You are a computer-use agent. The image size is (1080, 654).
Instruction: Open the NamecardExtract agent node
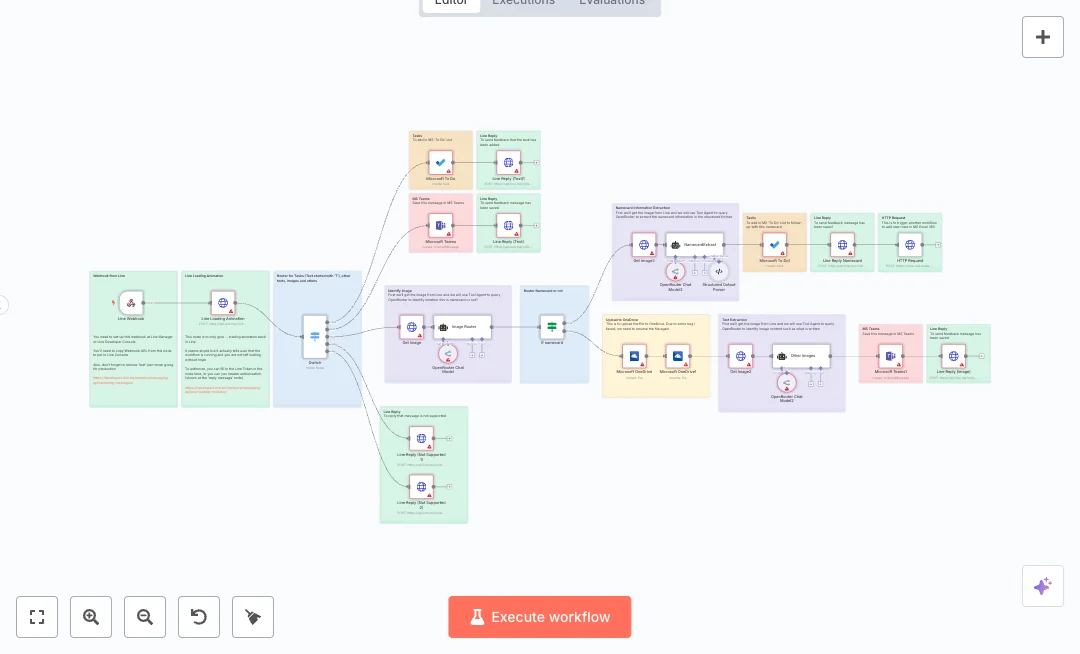693,244
